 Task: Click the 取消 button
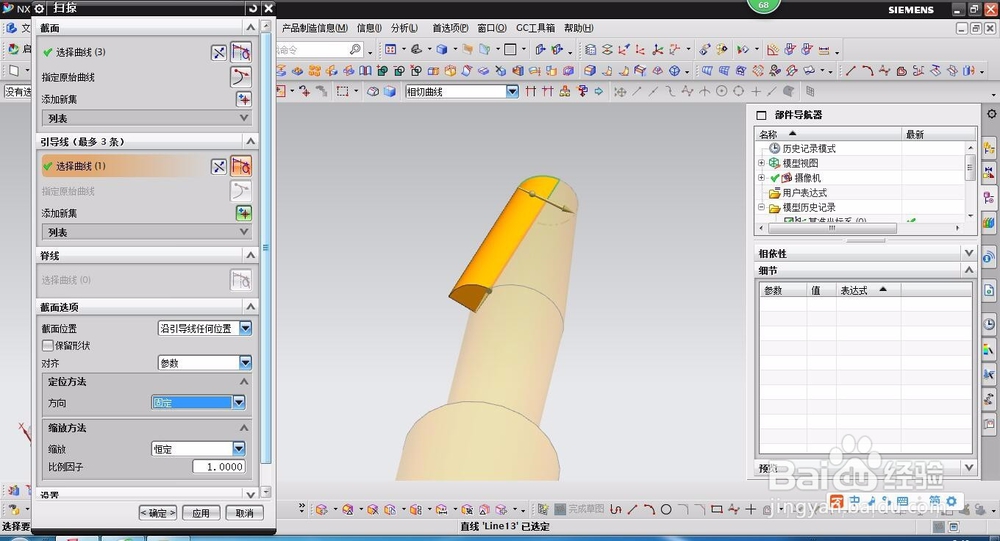[x=244, y=513]
